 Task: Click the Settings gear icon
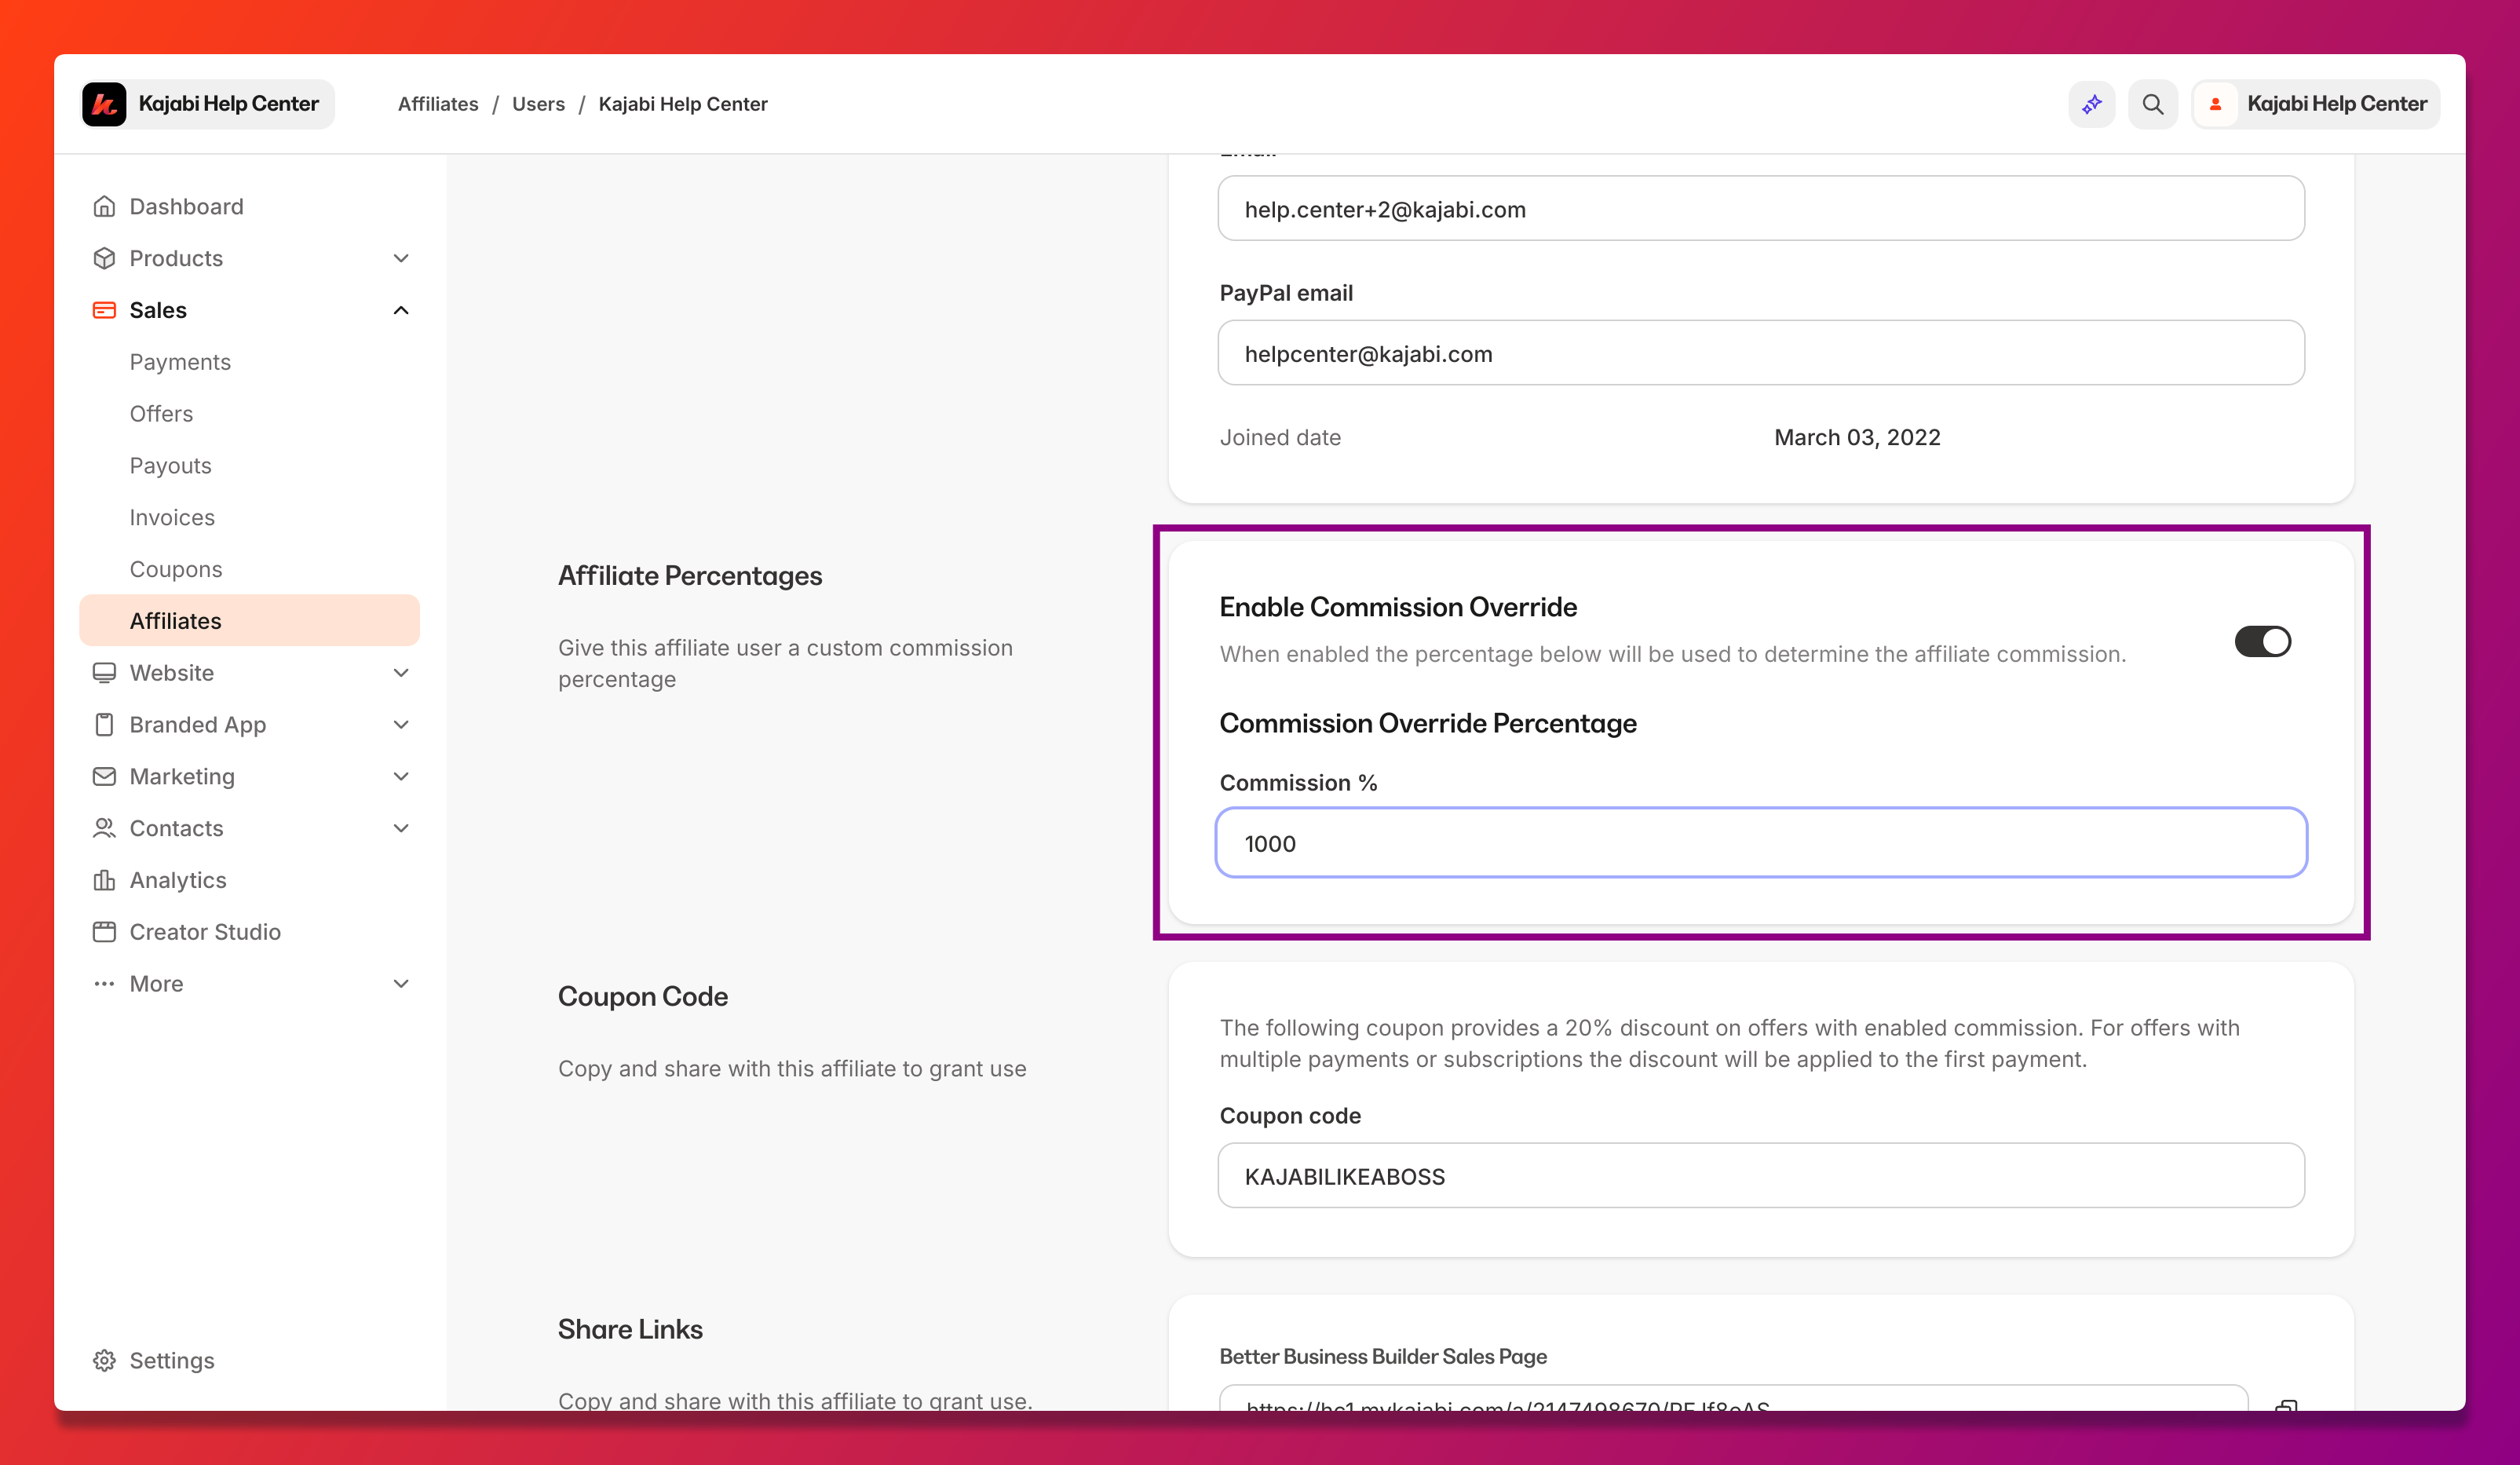tap(104, 1360)
